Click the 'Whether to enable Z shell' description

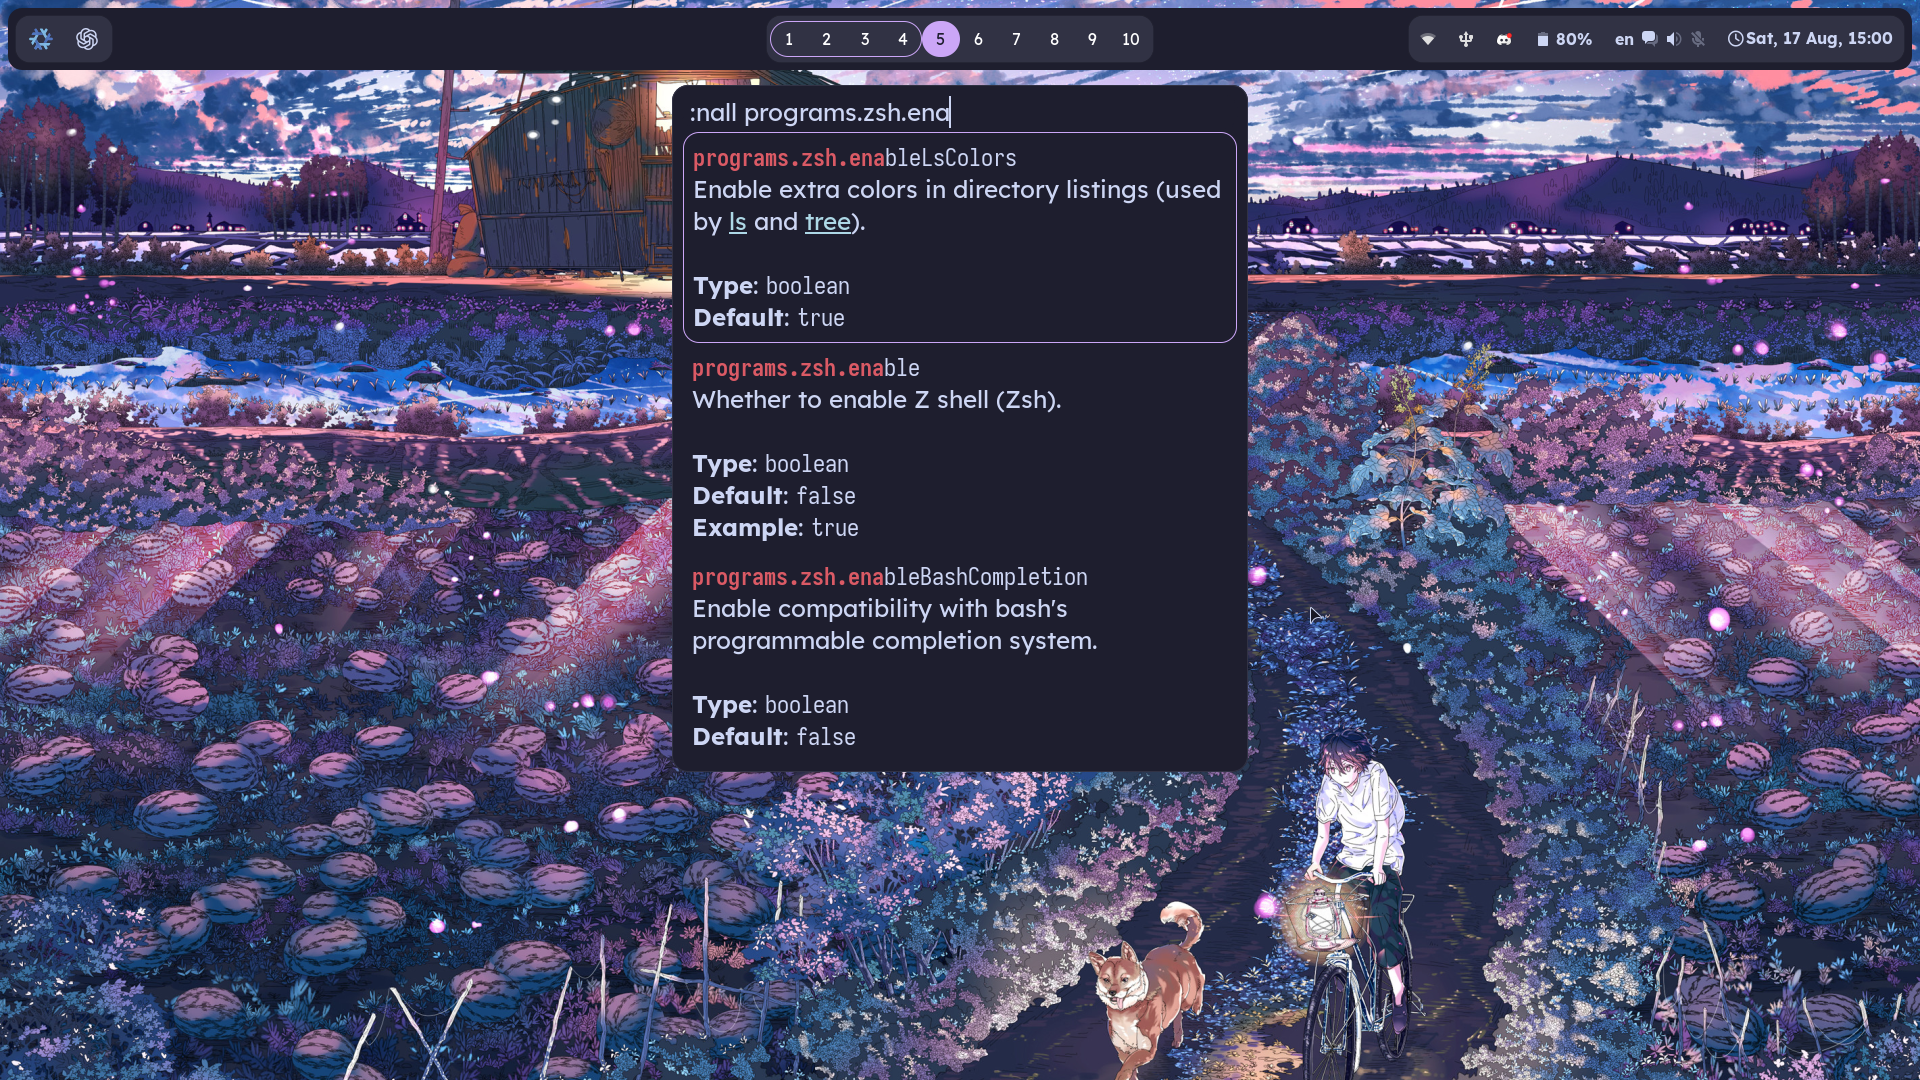(x=876, y=400)
